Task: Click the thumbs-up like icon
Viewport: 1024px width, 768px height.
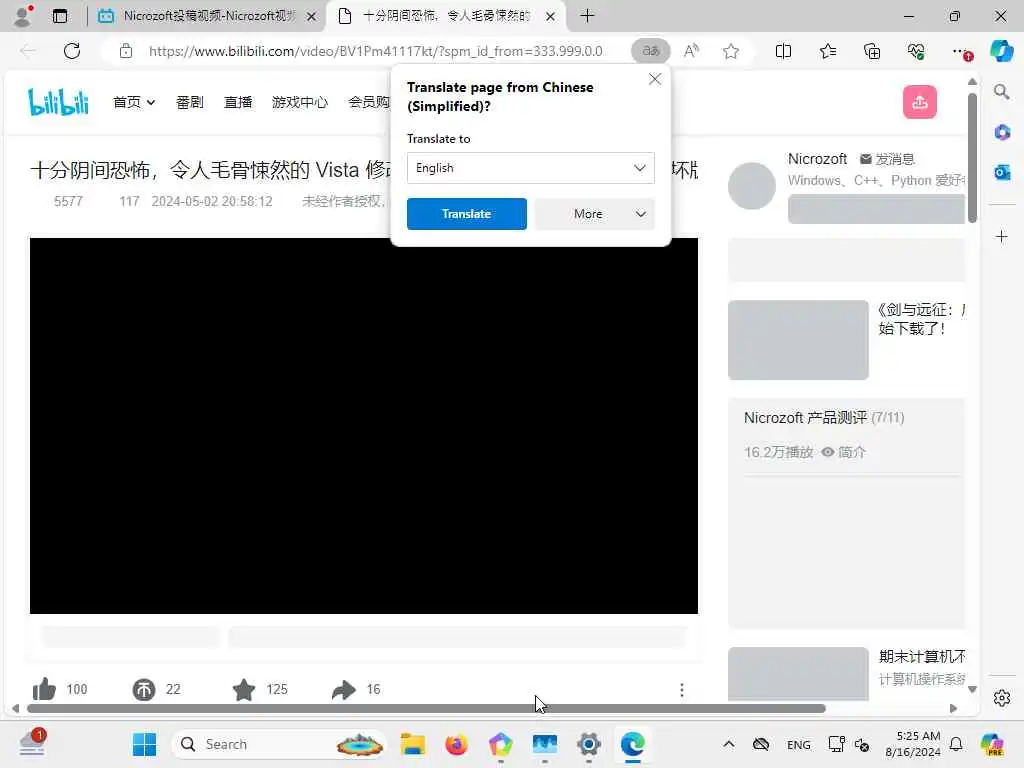Action: point(44,689)
